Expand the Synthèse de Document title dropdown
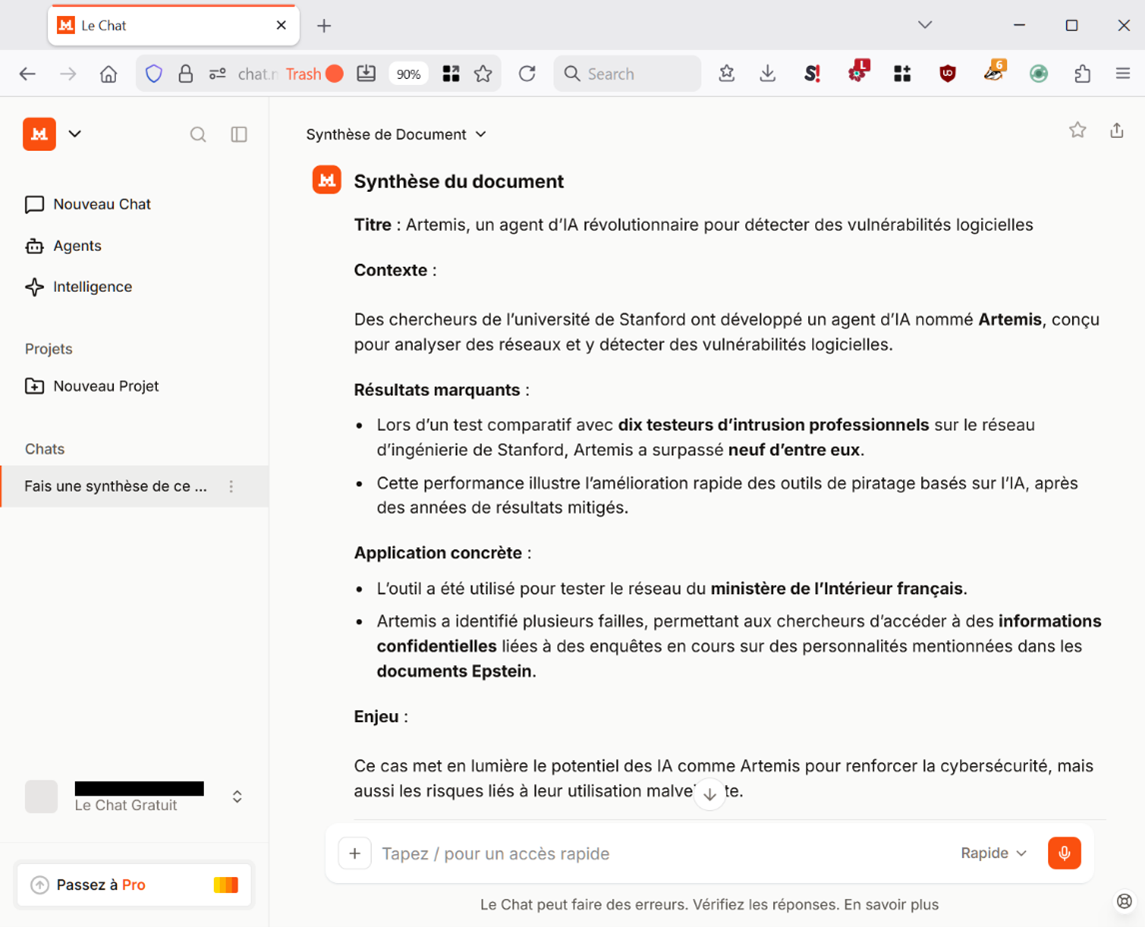The image size is (1145, 927). click(x=481, y=134)
